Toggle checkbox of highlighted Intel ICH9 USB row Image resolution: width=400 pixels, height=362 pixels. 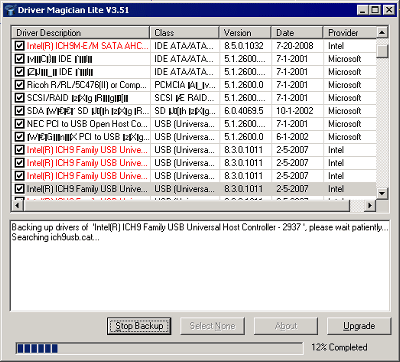pos(20,189)
